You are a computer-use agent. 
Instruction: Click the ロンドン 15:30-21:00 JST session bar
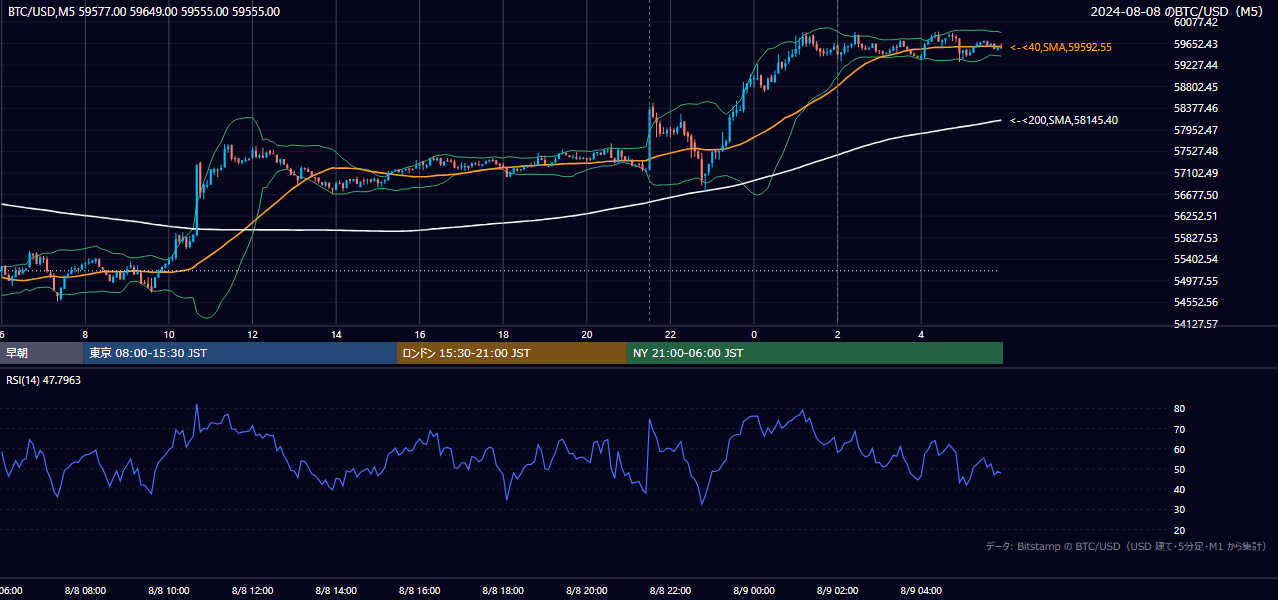coord(512,353)
